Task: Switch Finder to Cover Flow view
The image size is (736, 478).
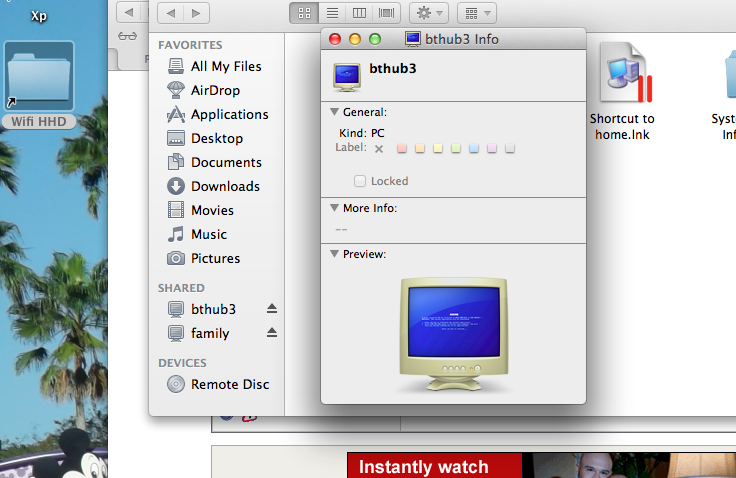Action: pos(386,13)
